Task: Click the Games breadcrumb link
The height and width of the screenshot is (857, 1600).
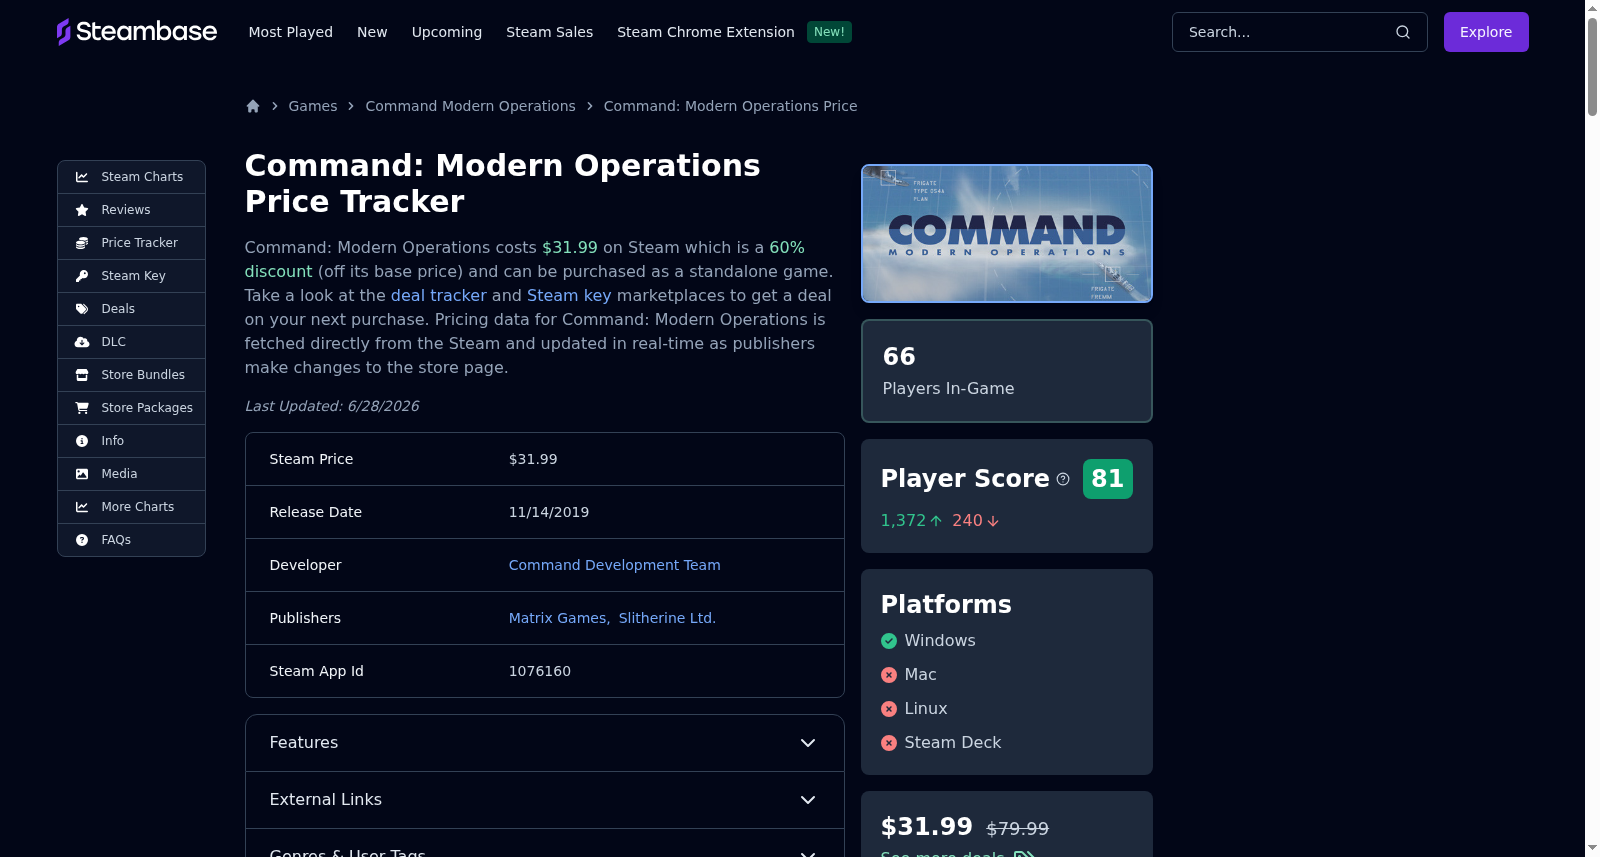Action: [313, 106]
